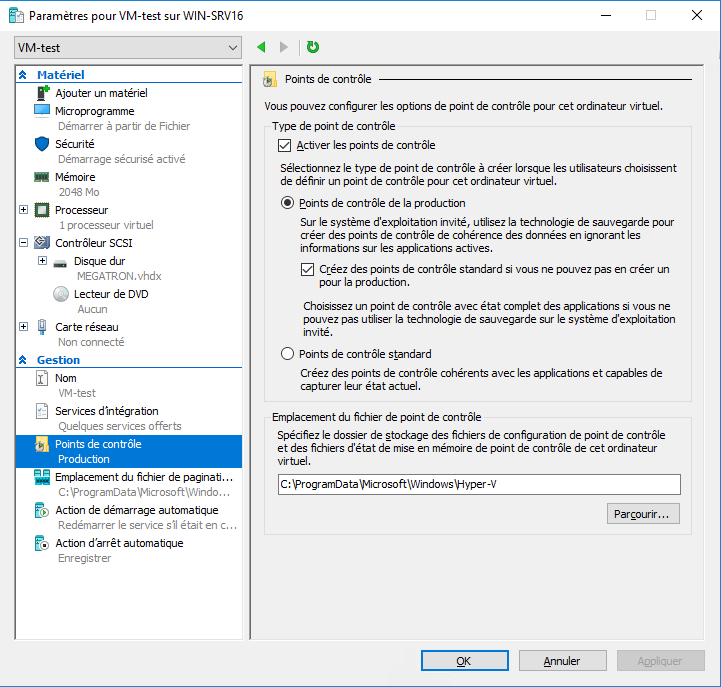Click the 2048 Mo memory value

[x=79, y=192]
